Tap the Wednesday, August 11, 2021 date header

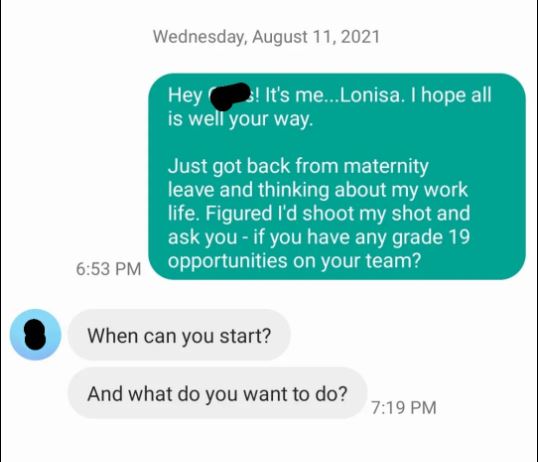coord(267,37)
